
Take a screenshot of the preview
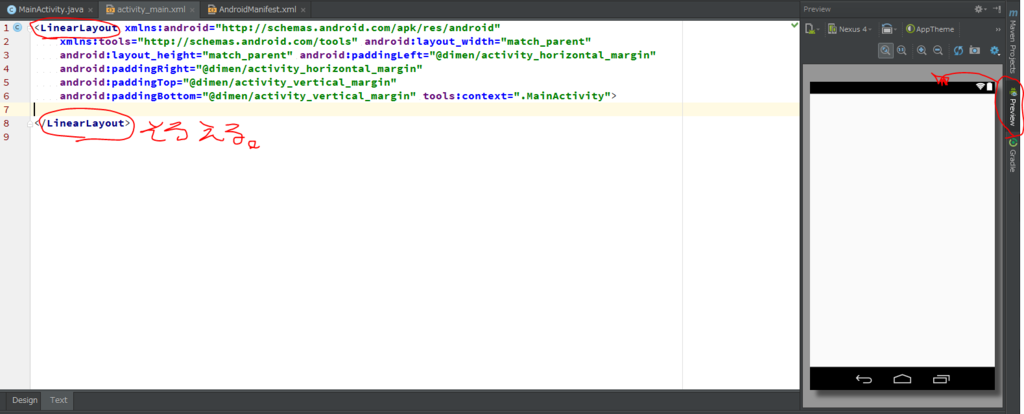click(x=974, y=50)
